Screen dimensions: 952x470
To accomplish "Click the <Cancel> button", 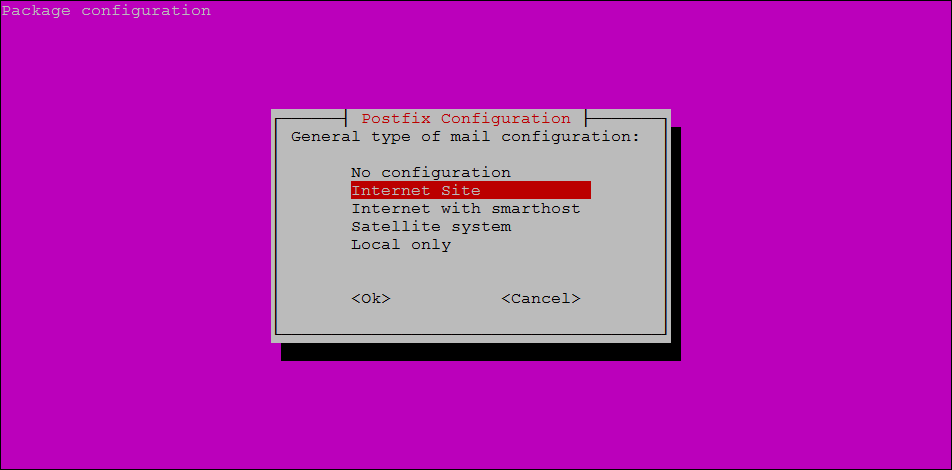I will tap(541, 299).
